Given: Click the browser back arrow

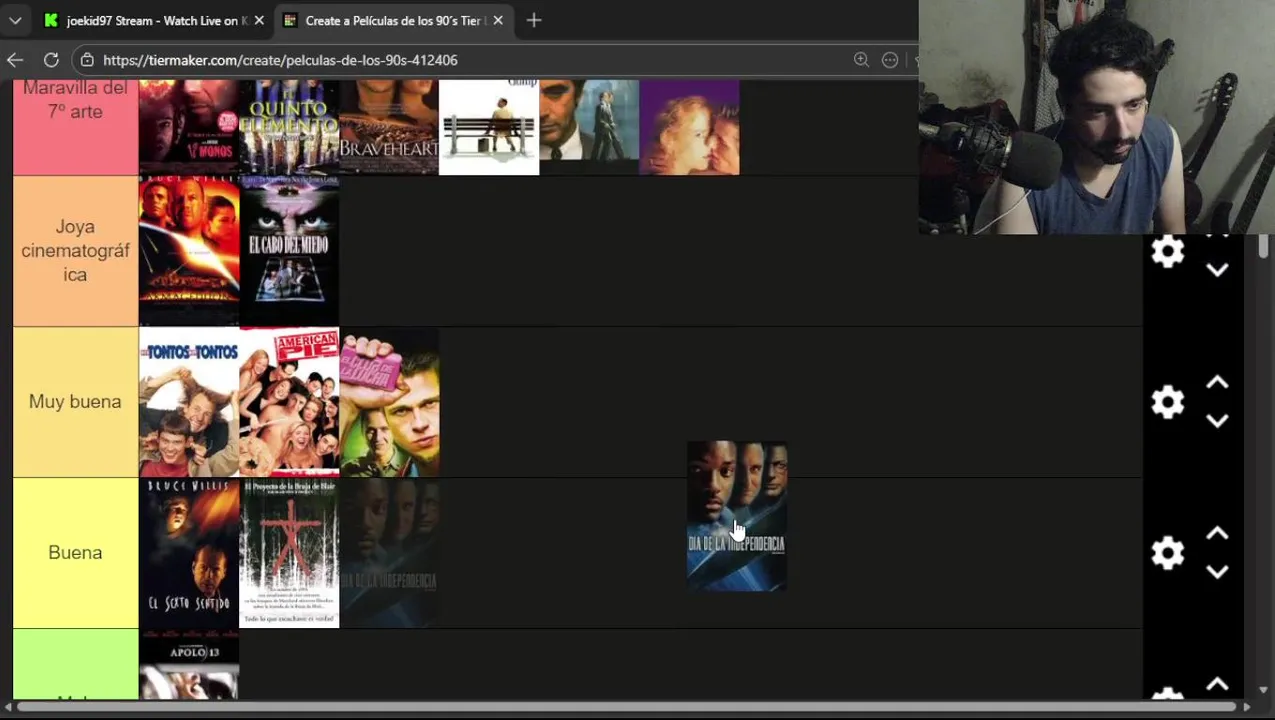Looking at the screenshot, I should [x=15, y=60].
